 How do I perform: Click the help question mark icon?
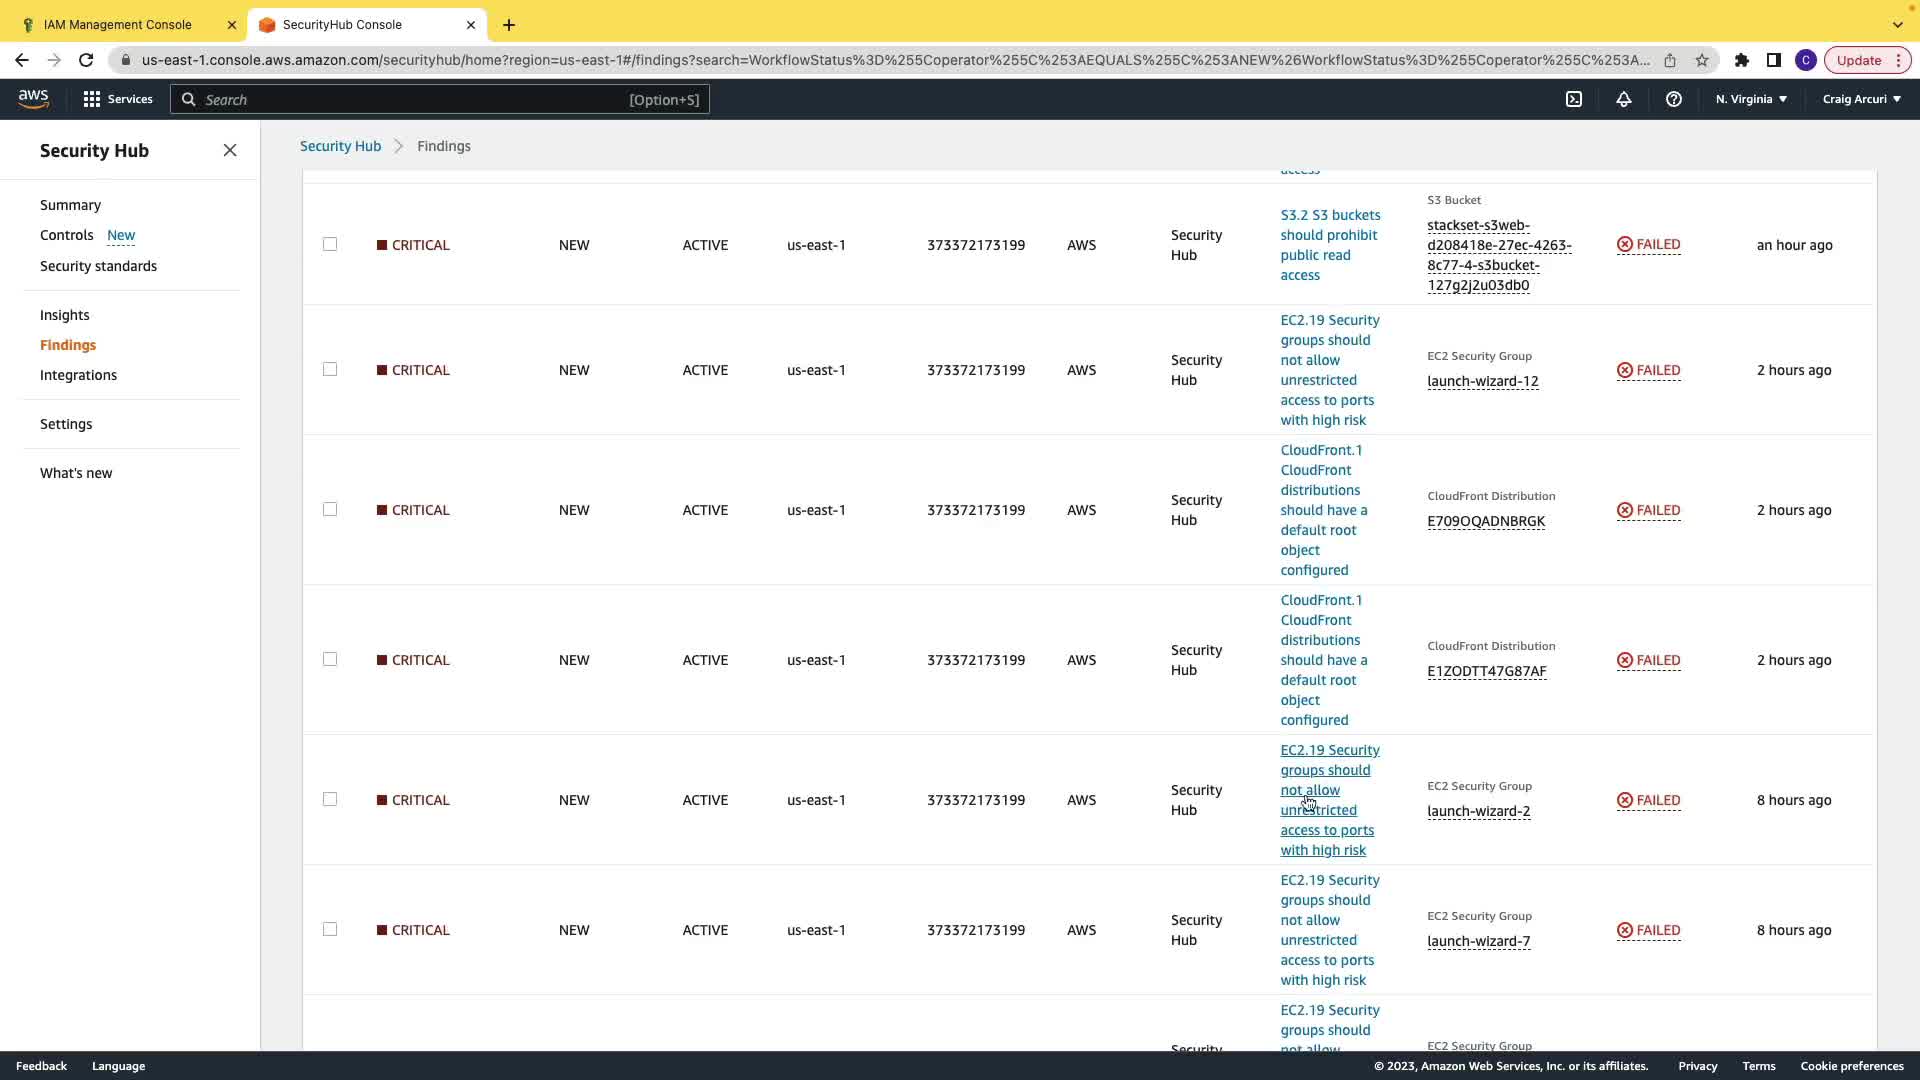tap(1674, 99)
